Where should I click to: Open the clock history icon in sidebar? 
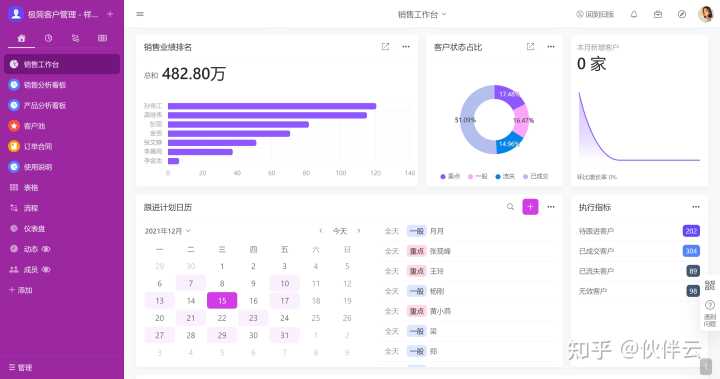point(48,38)
